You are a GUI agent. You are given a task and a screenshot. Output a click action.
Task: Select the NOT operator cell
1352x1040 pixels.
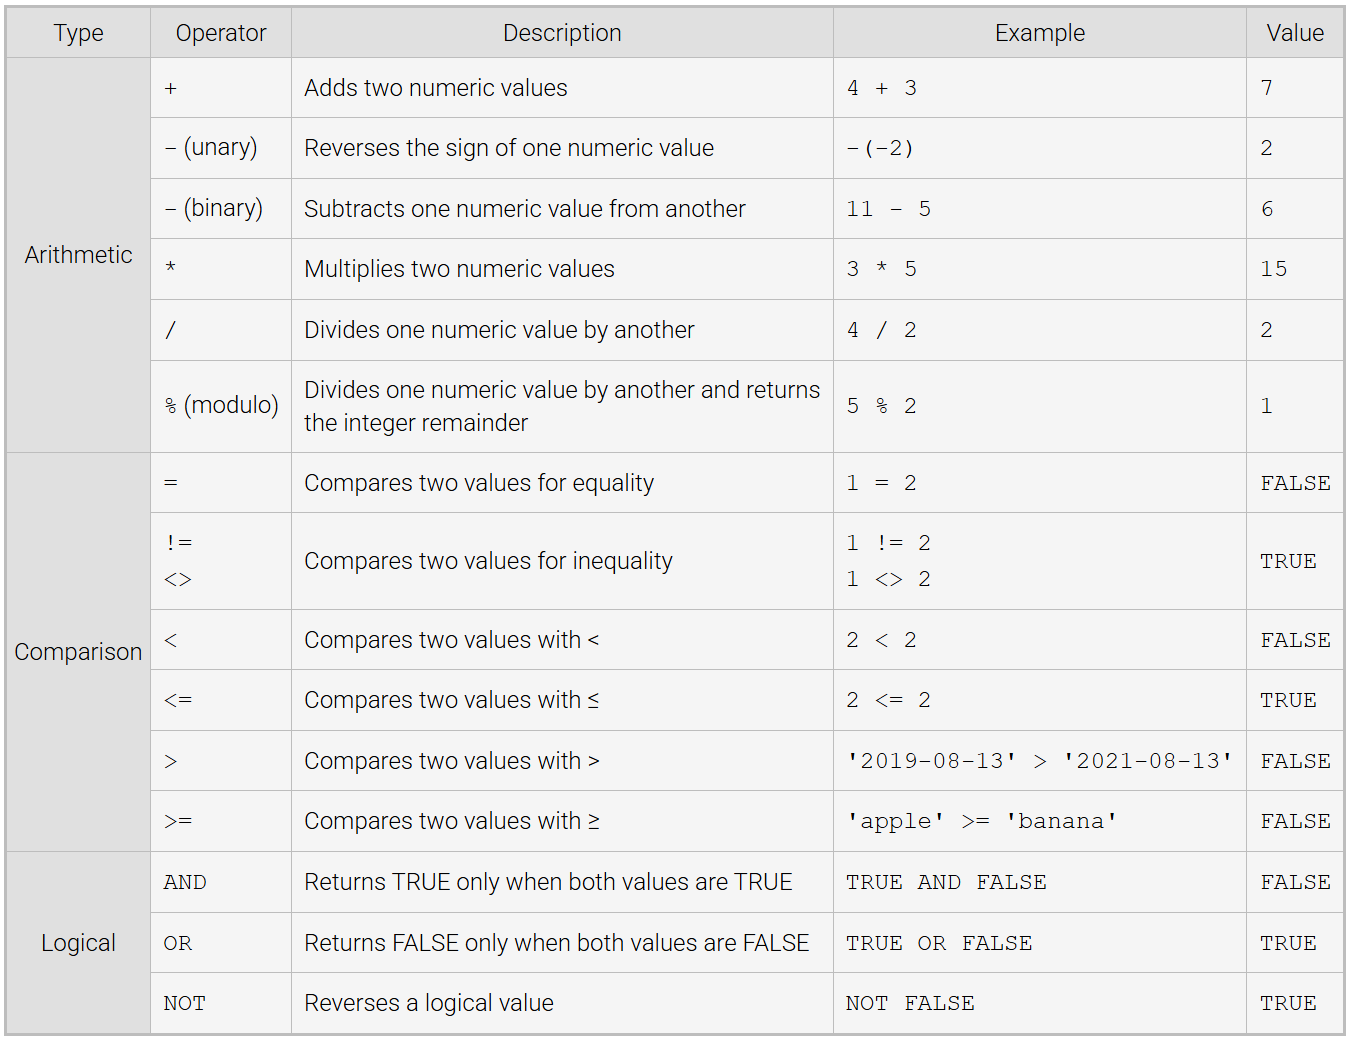pos(184,1003)
